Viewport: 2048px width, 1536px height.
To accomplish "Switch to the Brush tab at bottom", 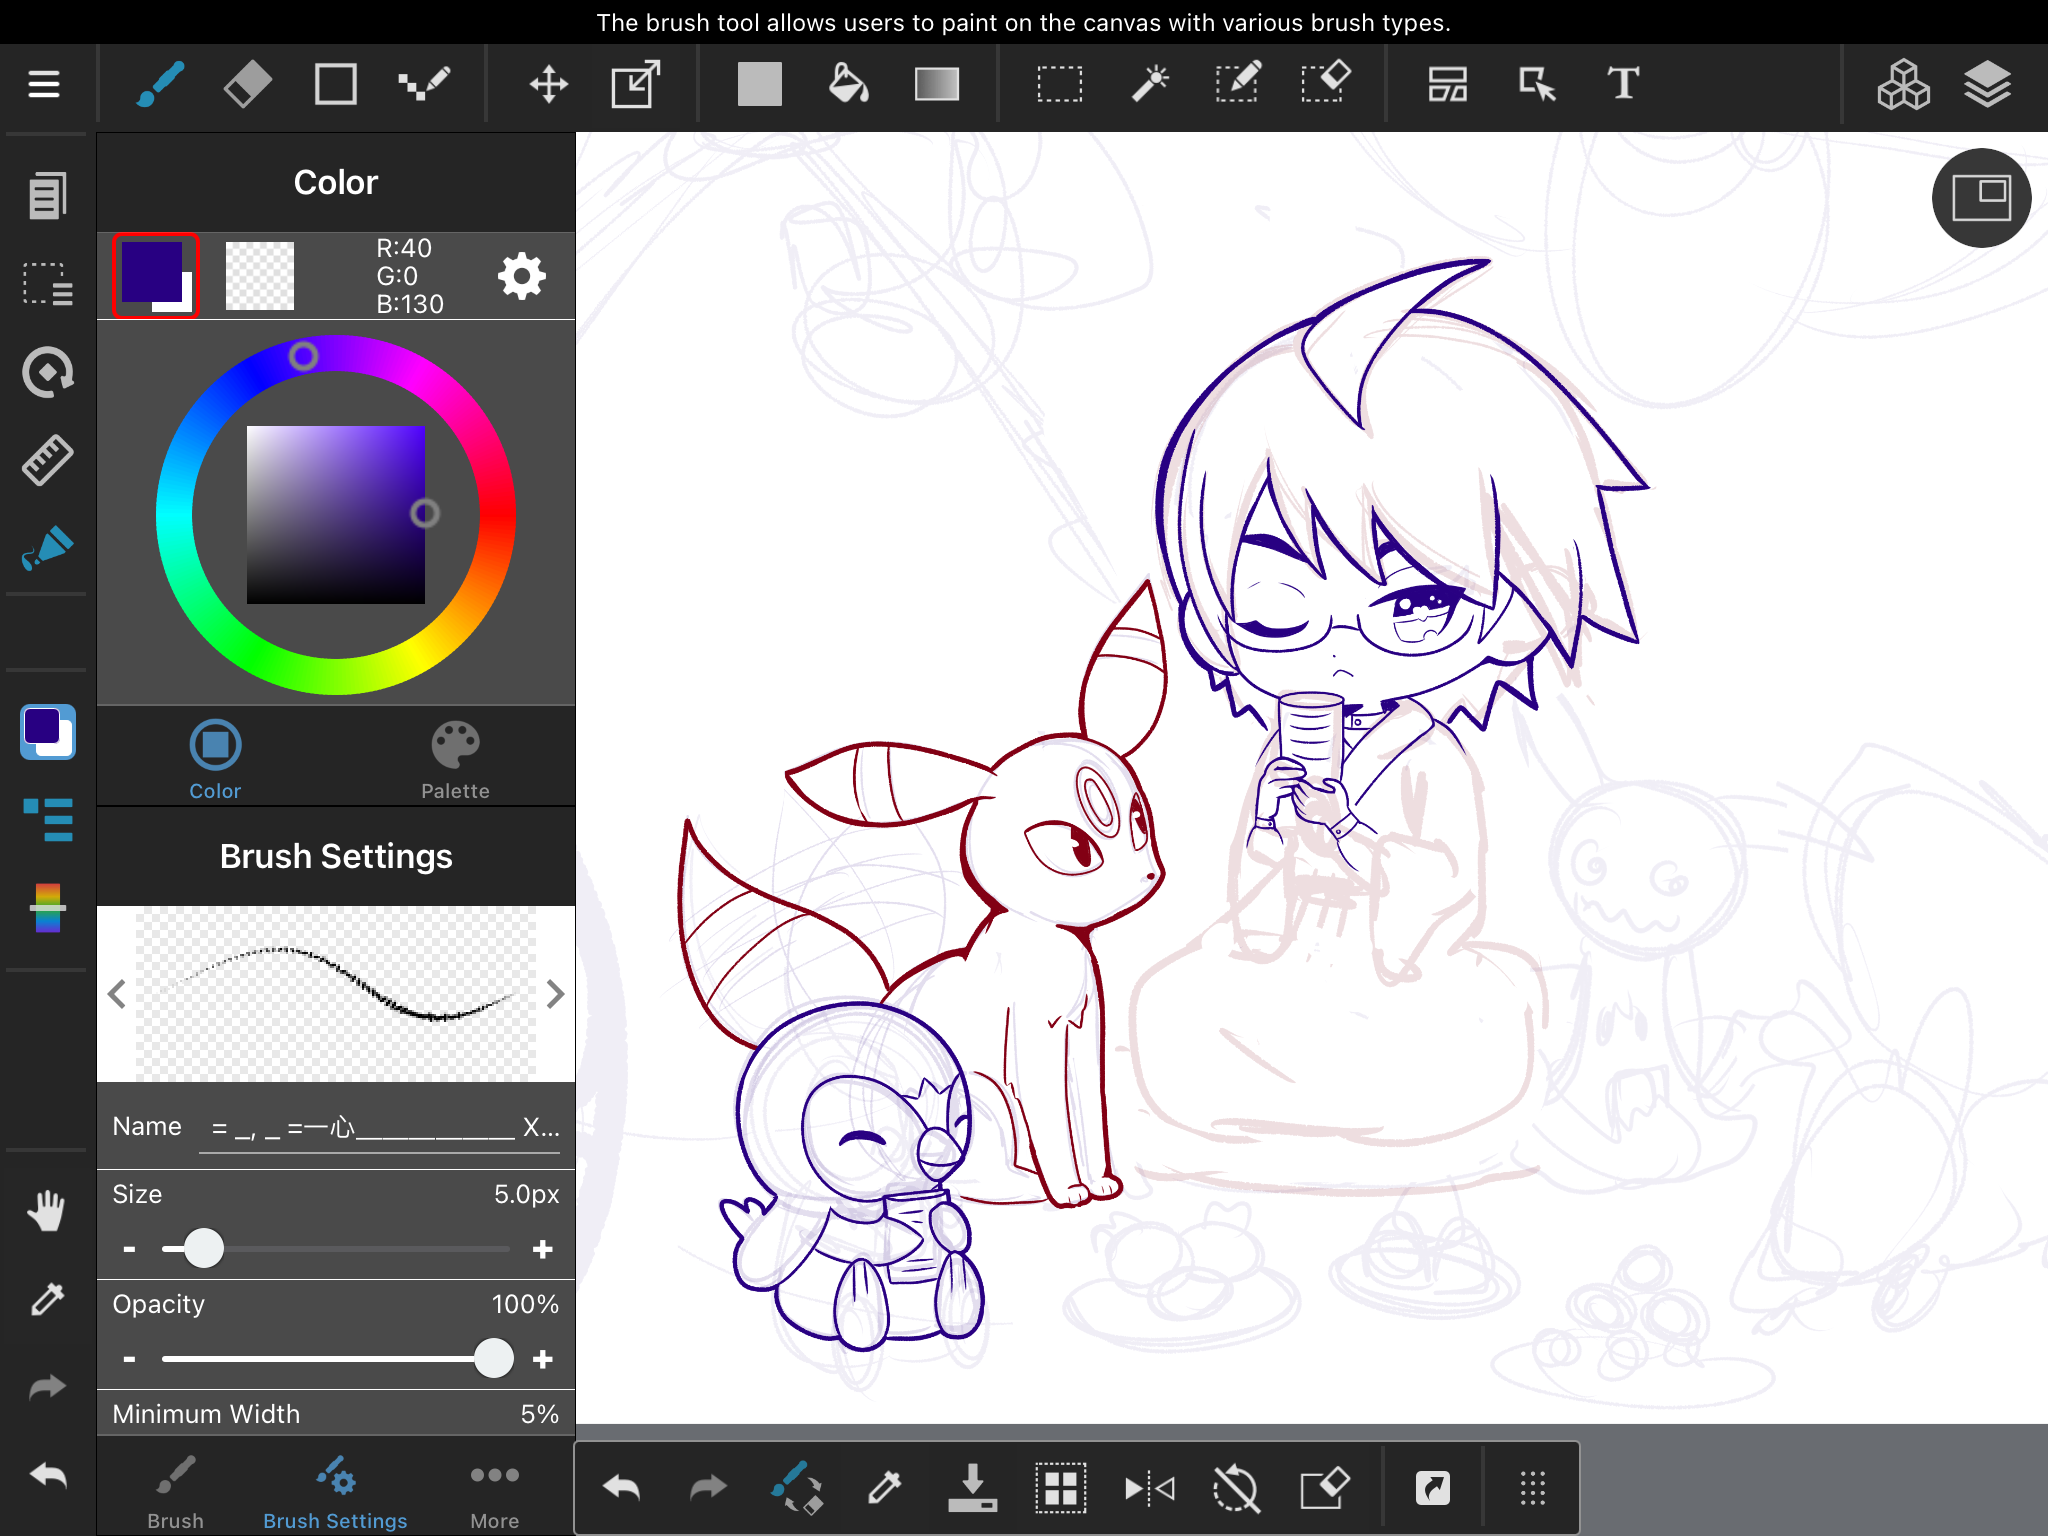I will pos(175,1492).
